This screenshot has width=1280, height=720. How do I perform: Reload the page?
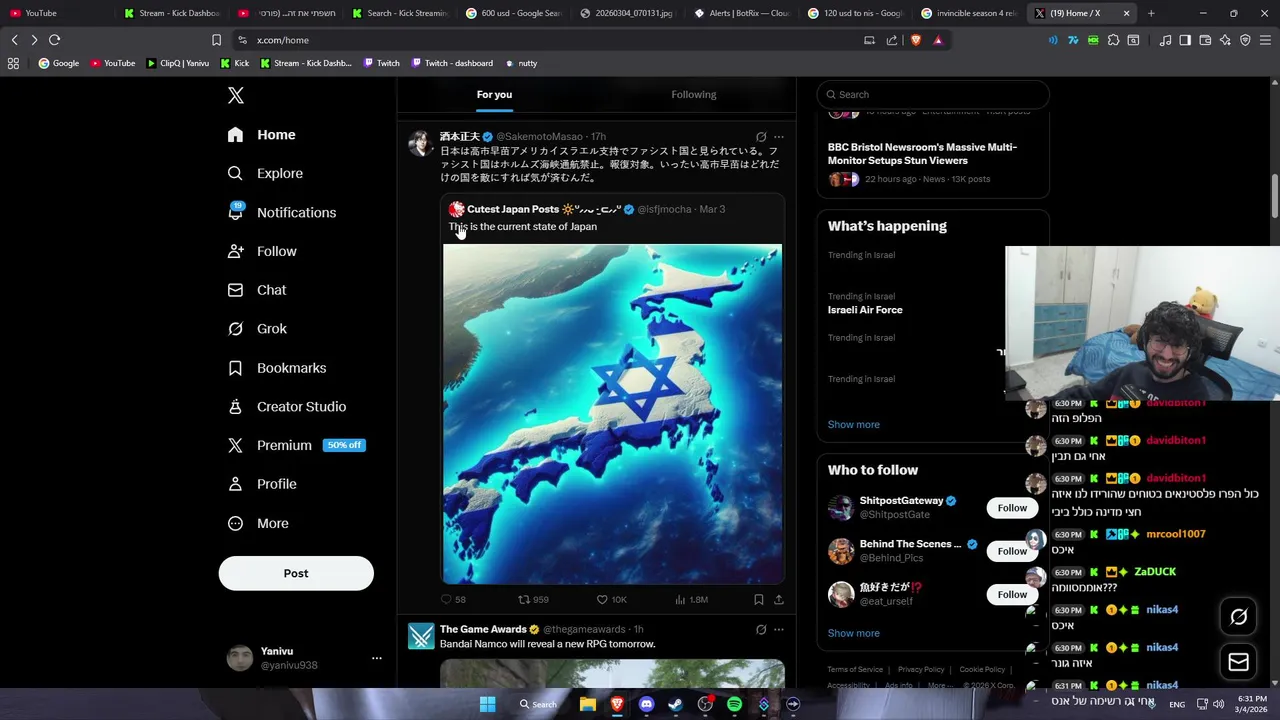click(x=54, y=40)
